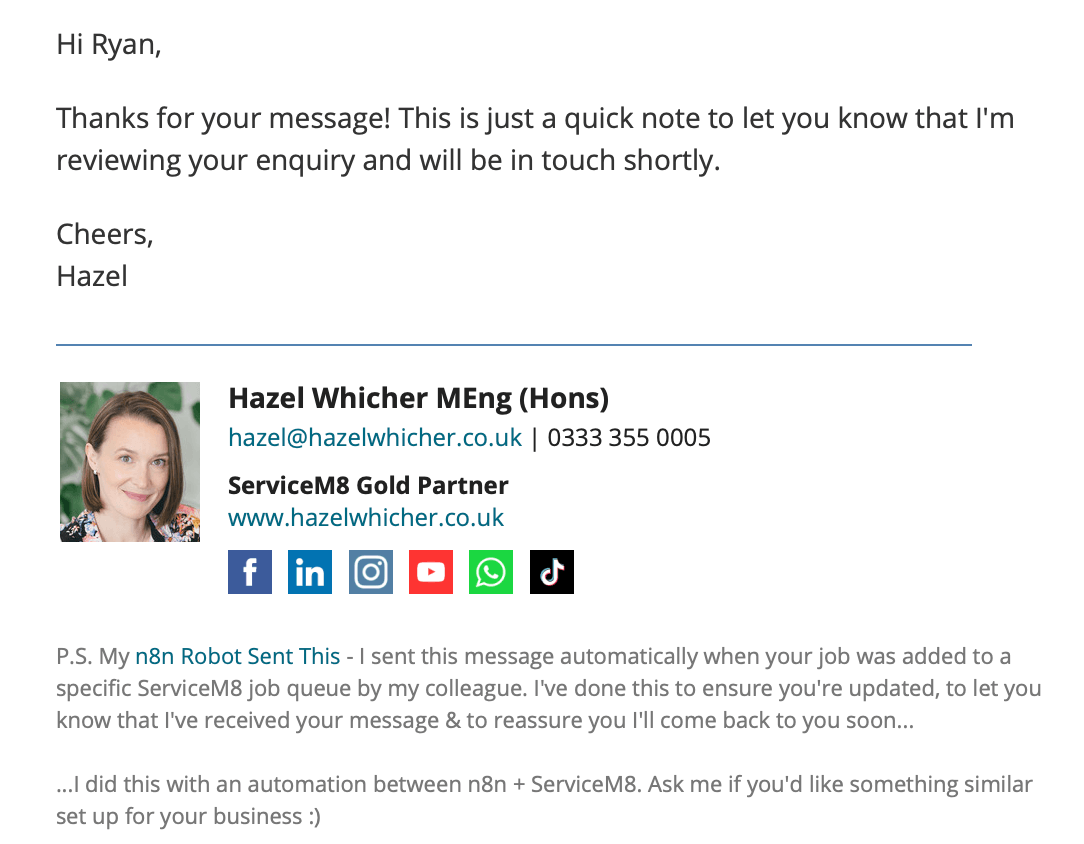Follow the 'n8n Robot Sent This' link
The width and height of the screenshot is (1084, 844).
pyautogui.click(x=237, y=656)
